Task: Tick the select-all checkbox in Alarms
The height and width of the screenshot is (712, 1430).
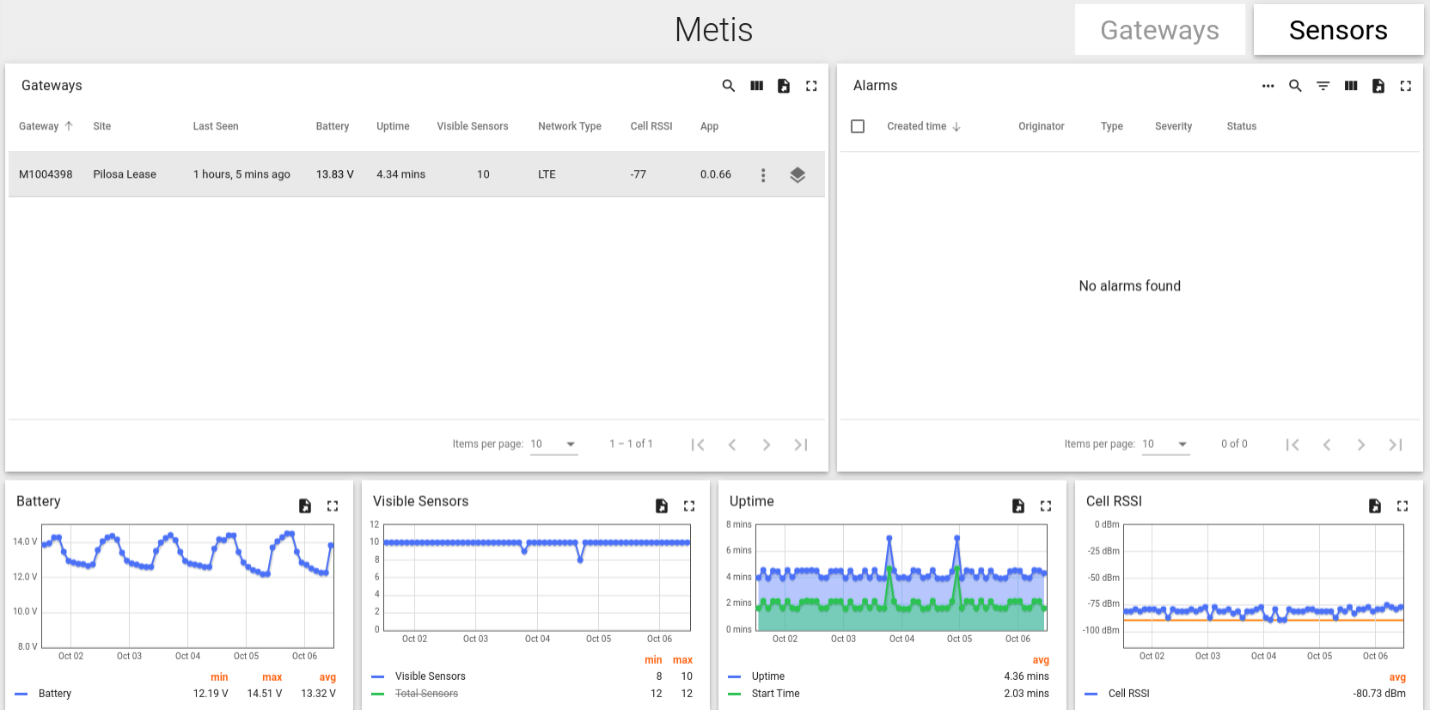Action: point(857,127)
